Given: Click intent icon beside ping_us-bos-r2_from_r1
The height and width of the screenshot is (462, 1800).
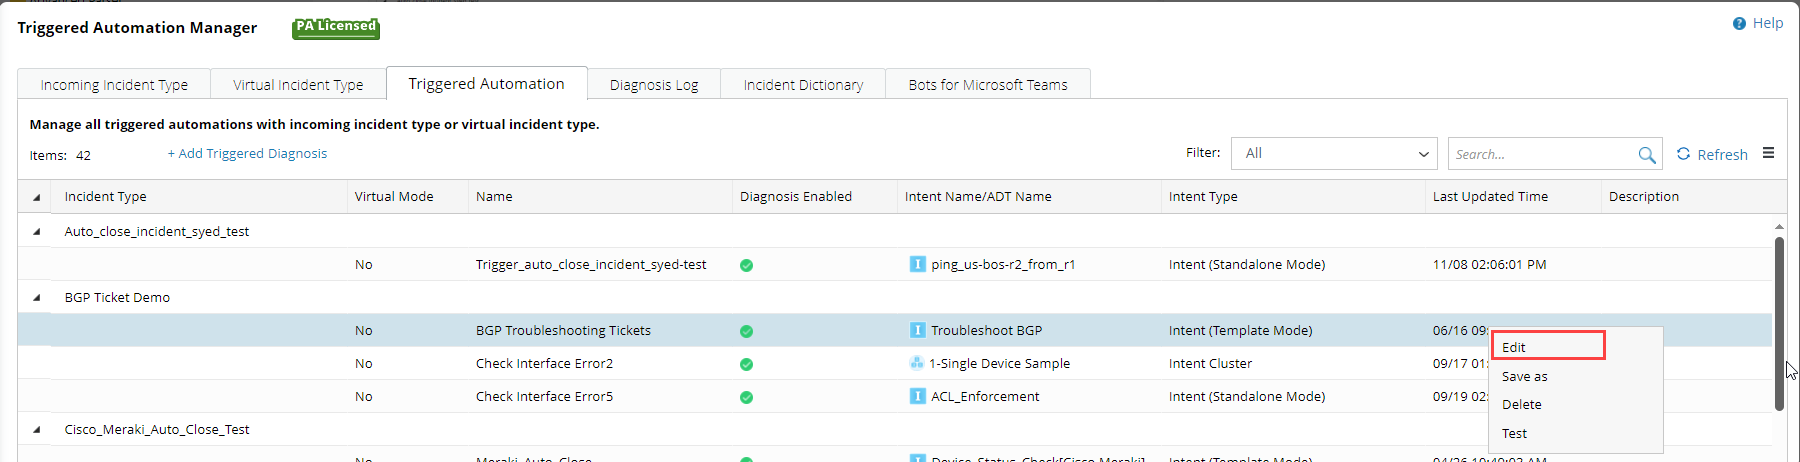Looking at the screenshot, I should coord(917,264).
